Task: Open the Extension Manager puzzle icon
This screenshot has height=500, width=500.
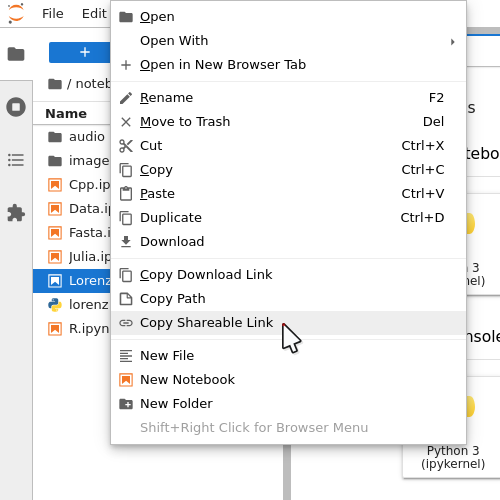Action: 16,213
